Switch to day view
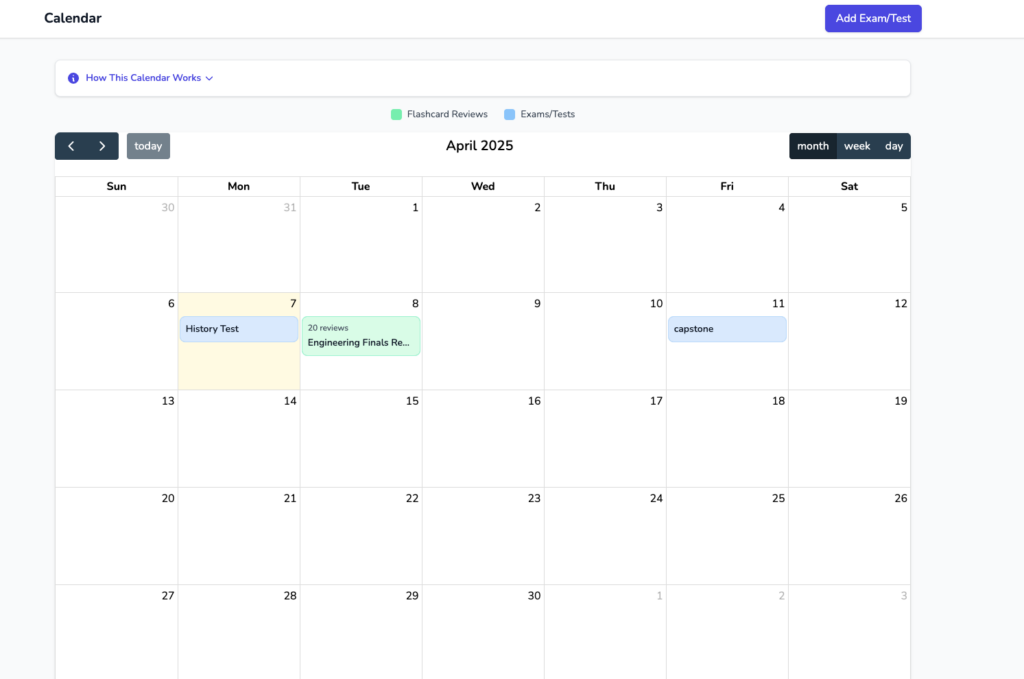This screenshot has width=1024, height=679. (x=894, y=146)
